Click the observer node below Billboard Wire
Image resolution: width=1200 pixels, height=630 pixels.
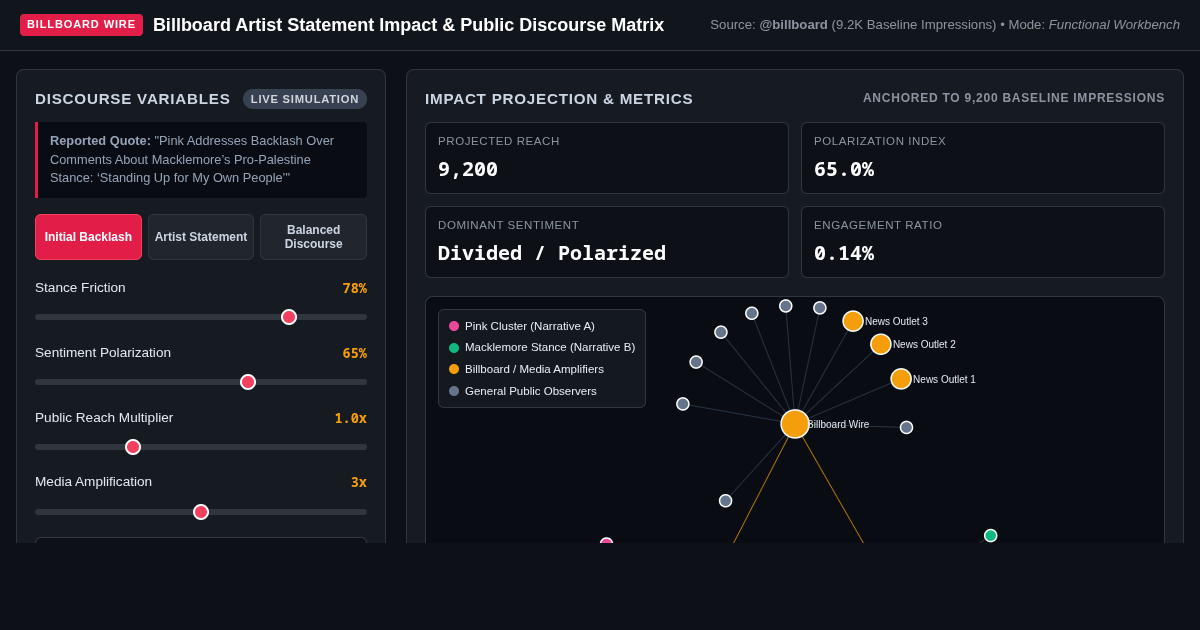point(726,501)
